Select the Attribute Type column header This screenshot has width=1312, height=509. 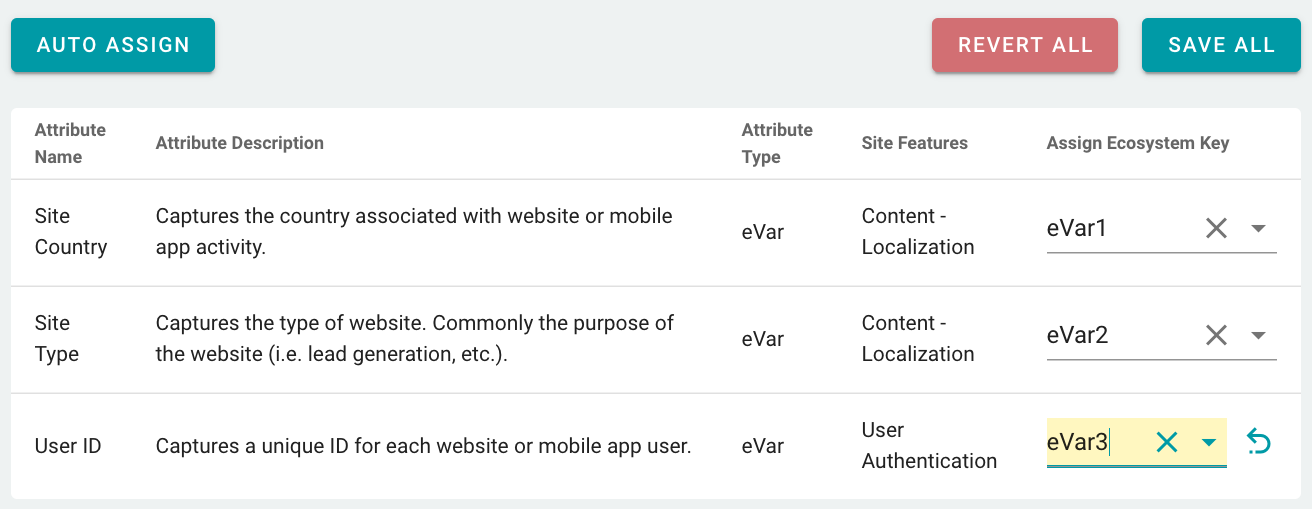(777, 143)
